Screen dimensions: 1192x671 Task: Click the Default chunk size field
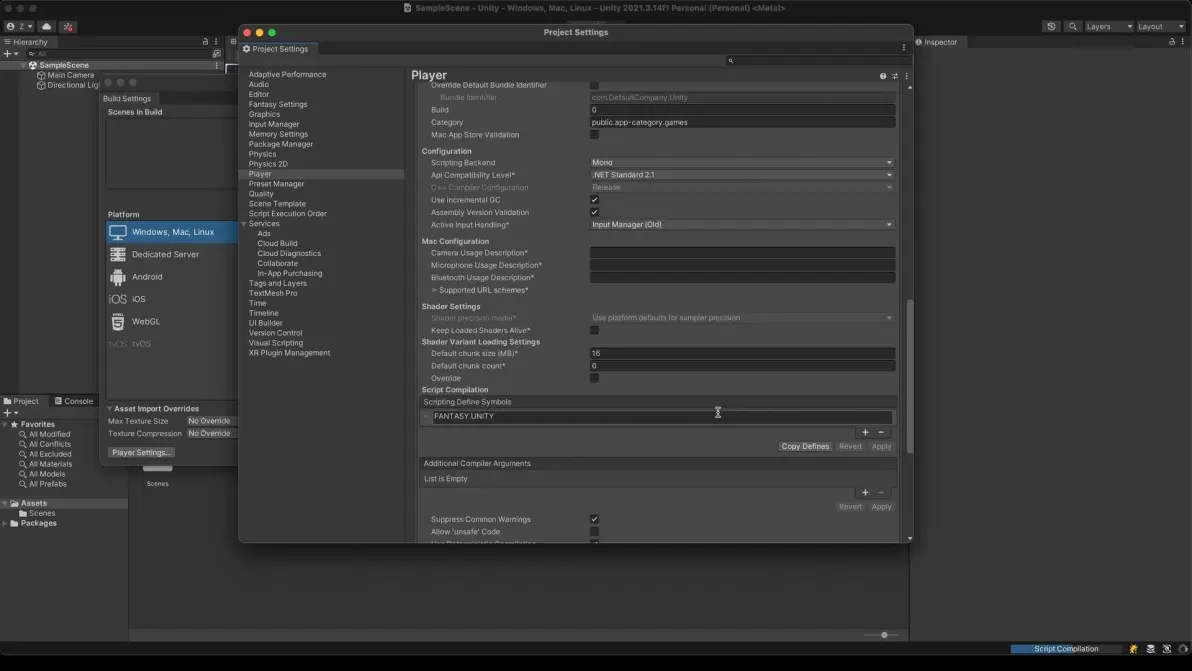click(x=742, y=353)
